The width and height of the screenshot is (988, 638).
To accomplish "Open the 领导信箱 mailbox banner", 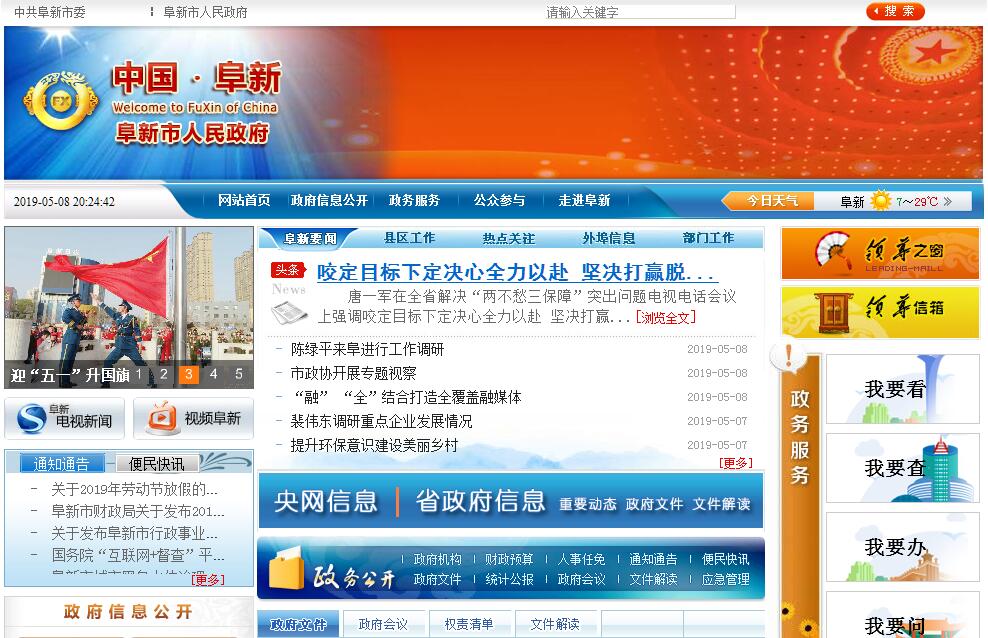I will click(880, 312).
